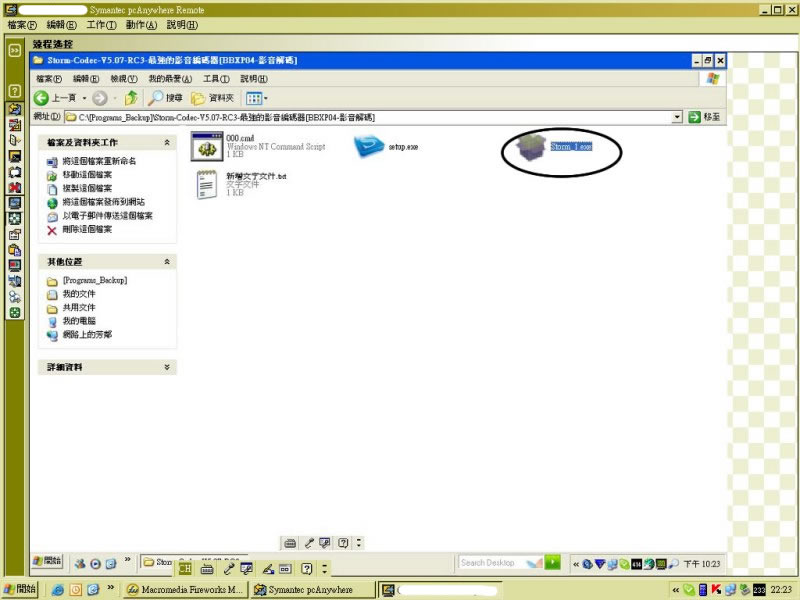The image size is (800, 600).
Task: Click the blue phone icon in local tray
Action: [703, 590]
